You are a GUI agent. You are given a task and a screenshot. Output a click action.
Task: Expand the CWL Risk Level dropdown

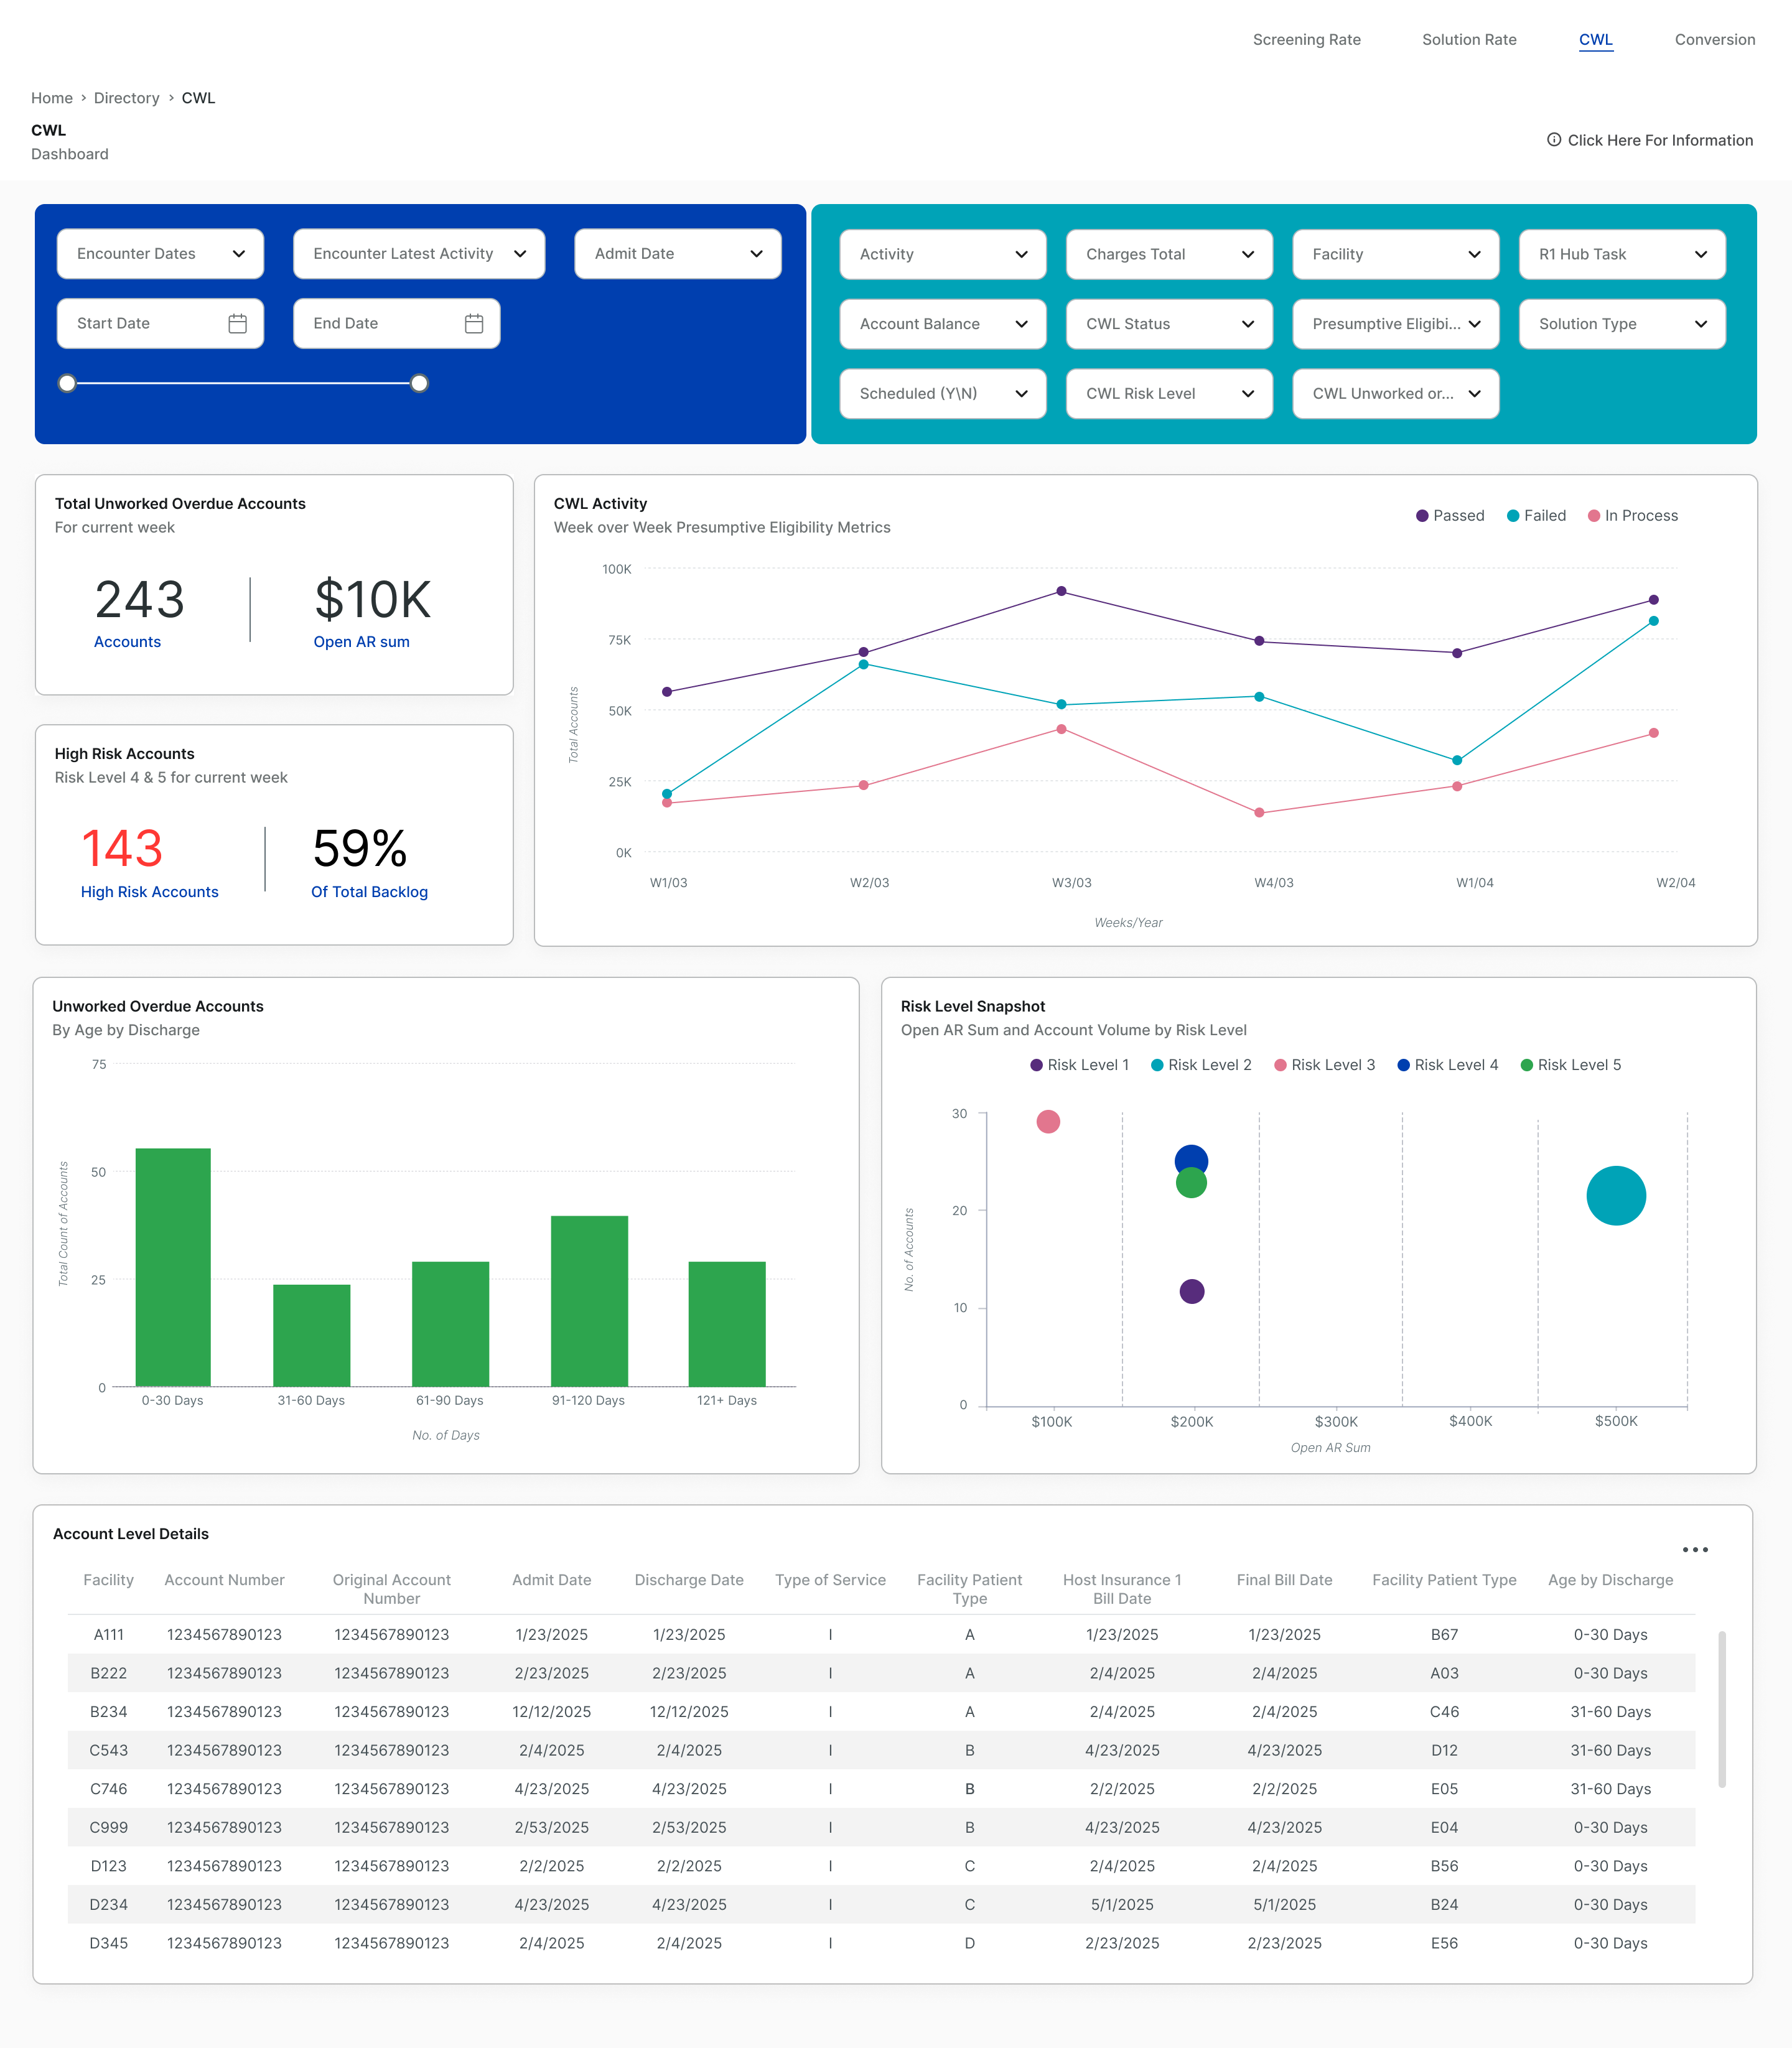click(1169, 394)
